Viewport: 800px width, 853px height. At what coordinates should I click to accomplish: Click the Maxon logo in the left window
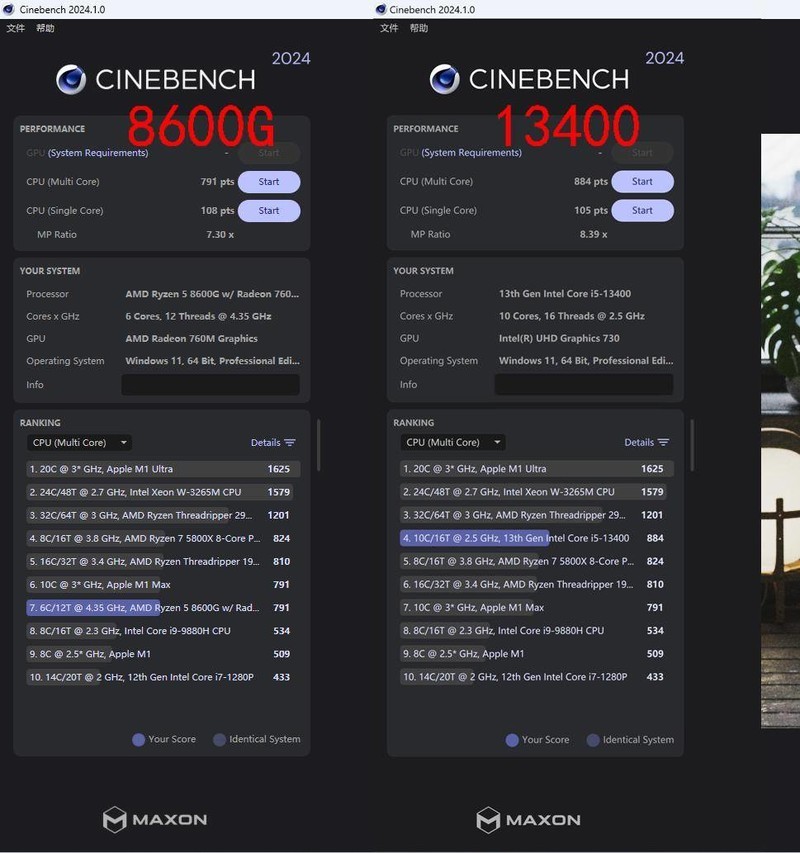coord(155,819)
